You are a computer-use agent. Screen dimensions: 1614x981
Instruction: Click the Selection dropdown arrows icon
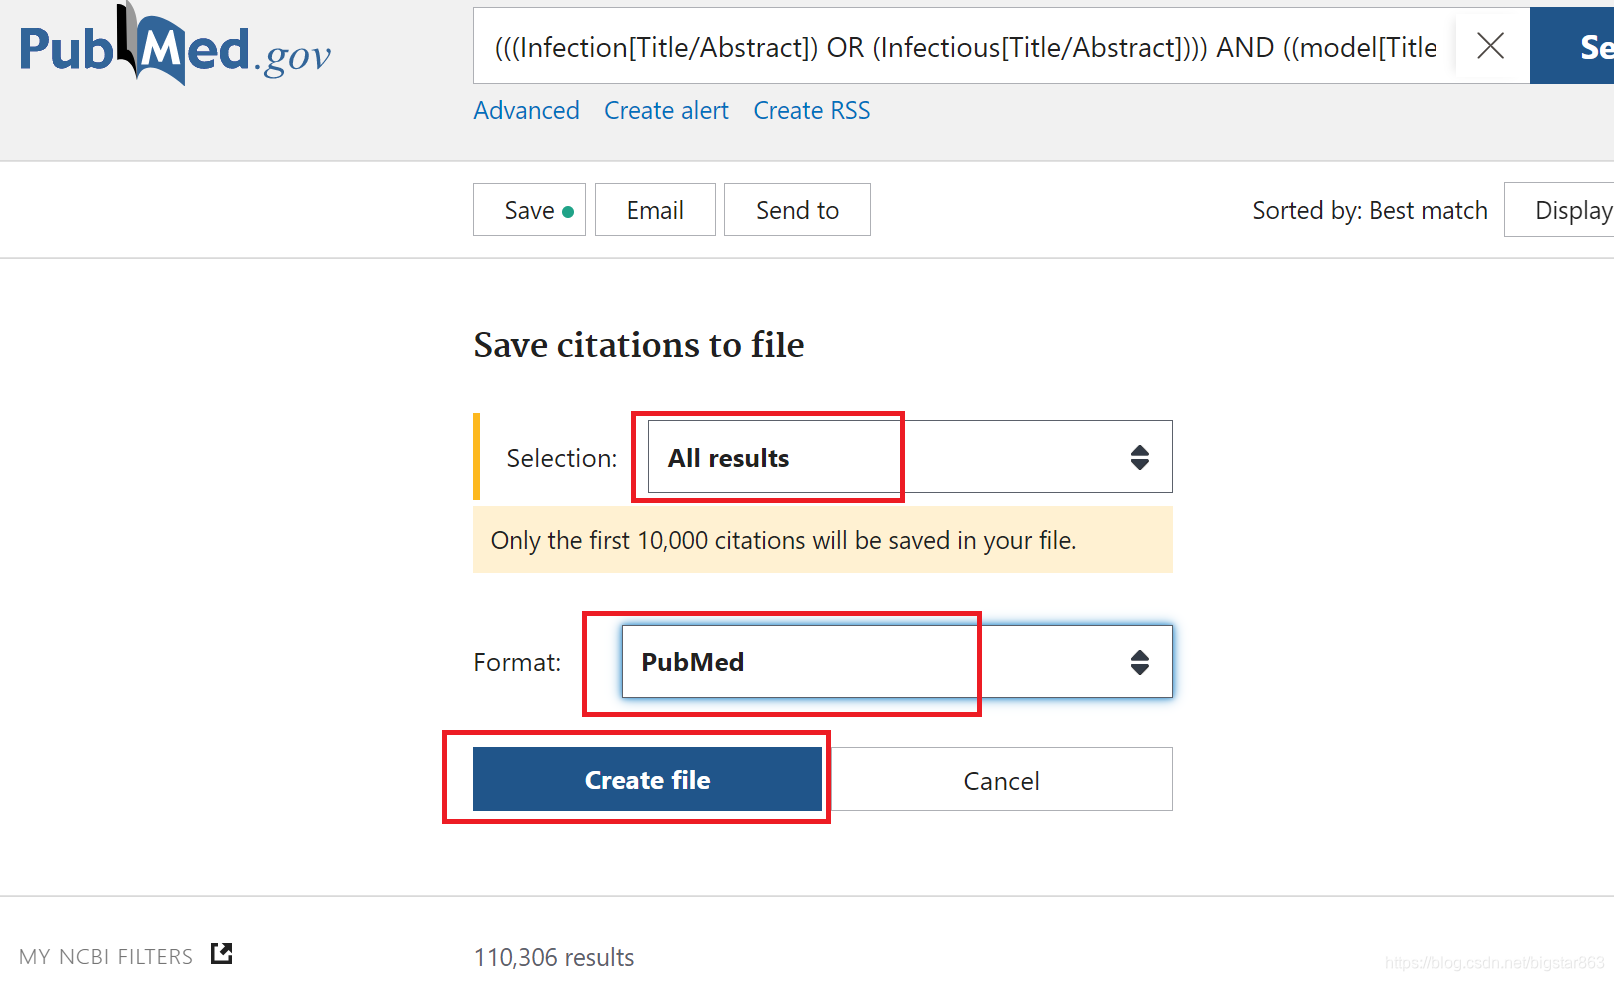(1139, 457)
